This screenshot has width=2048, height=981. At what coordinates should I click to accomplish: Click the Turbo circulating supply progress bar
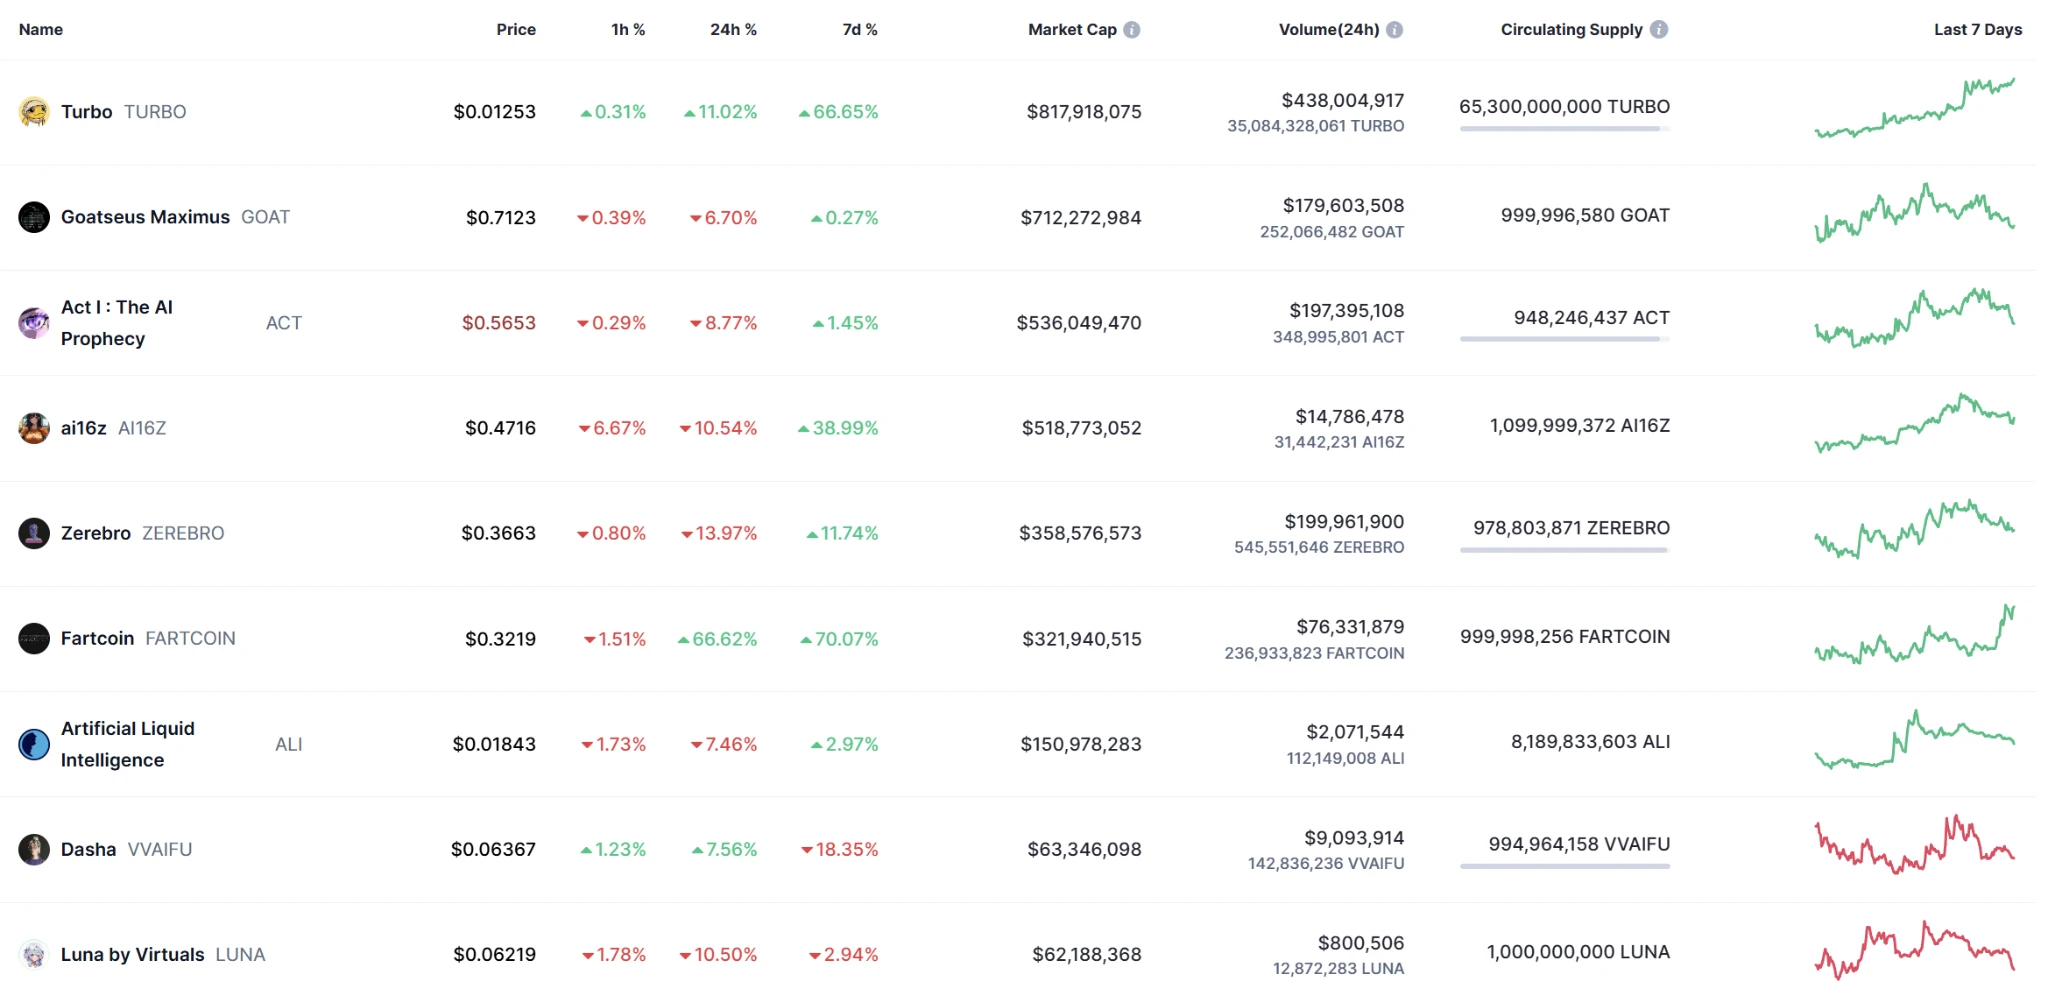click(1565, 129)
